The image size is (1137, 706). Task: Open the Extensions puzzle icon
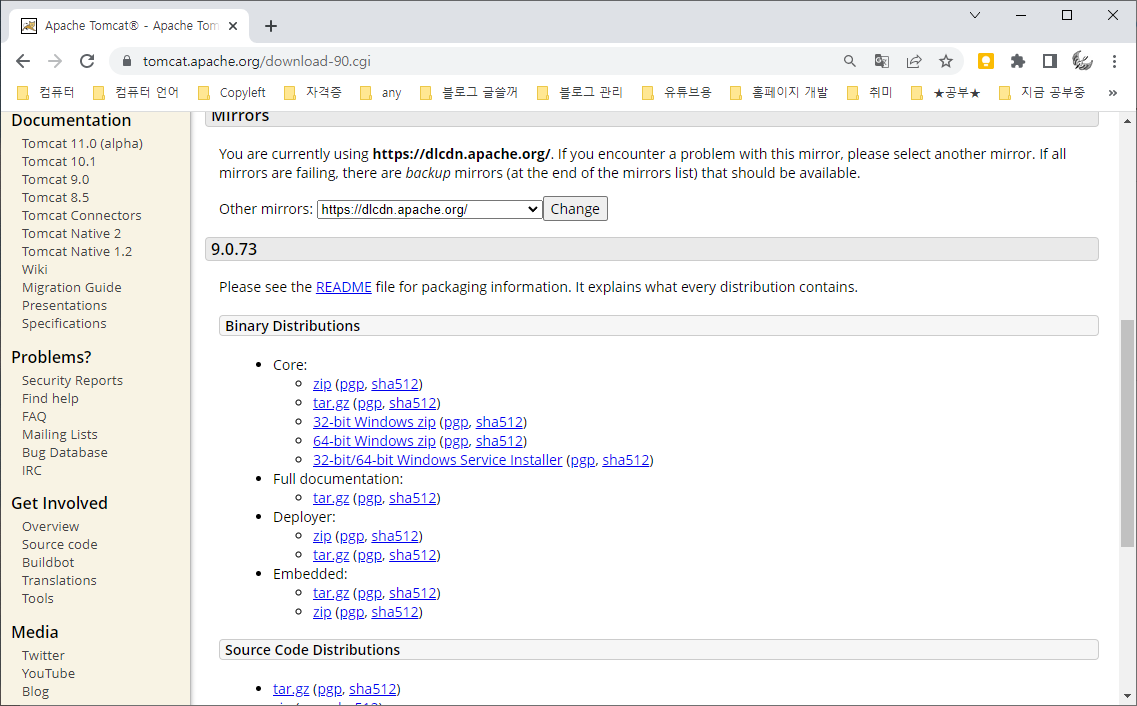pyautogui.click(x=1017, y=62)
